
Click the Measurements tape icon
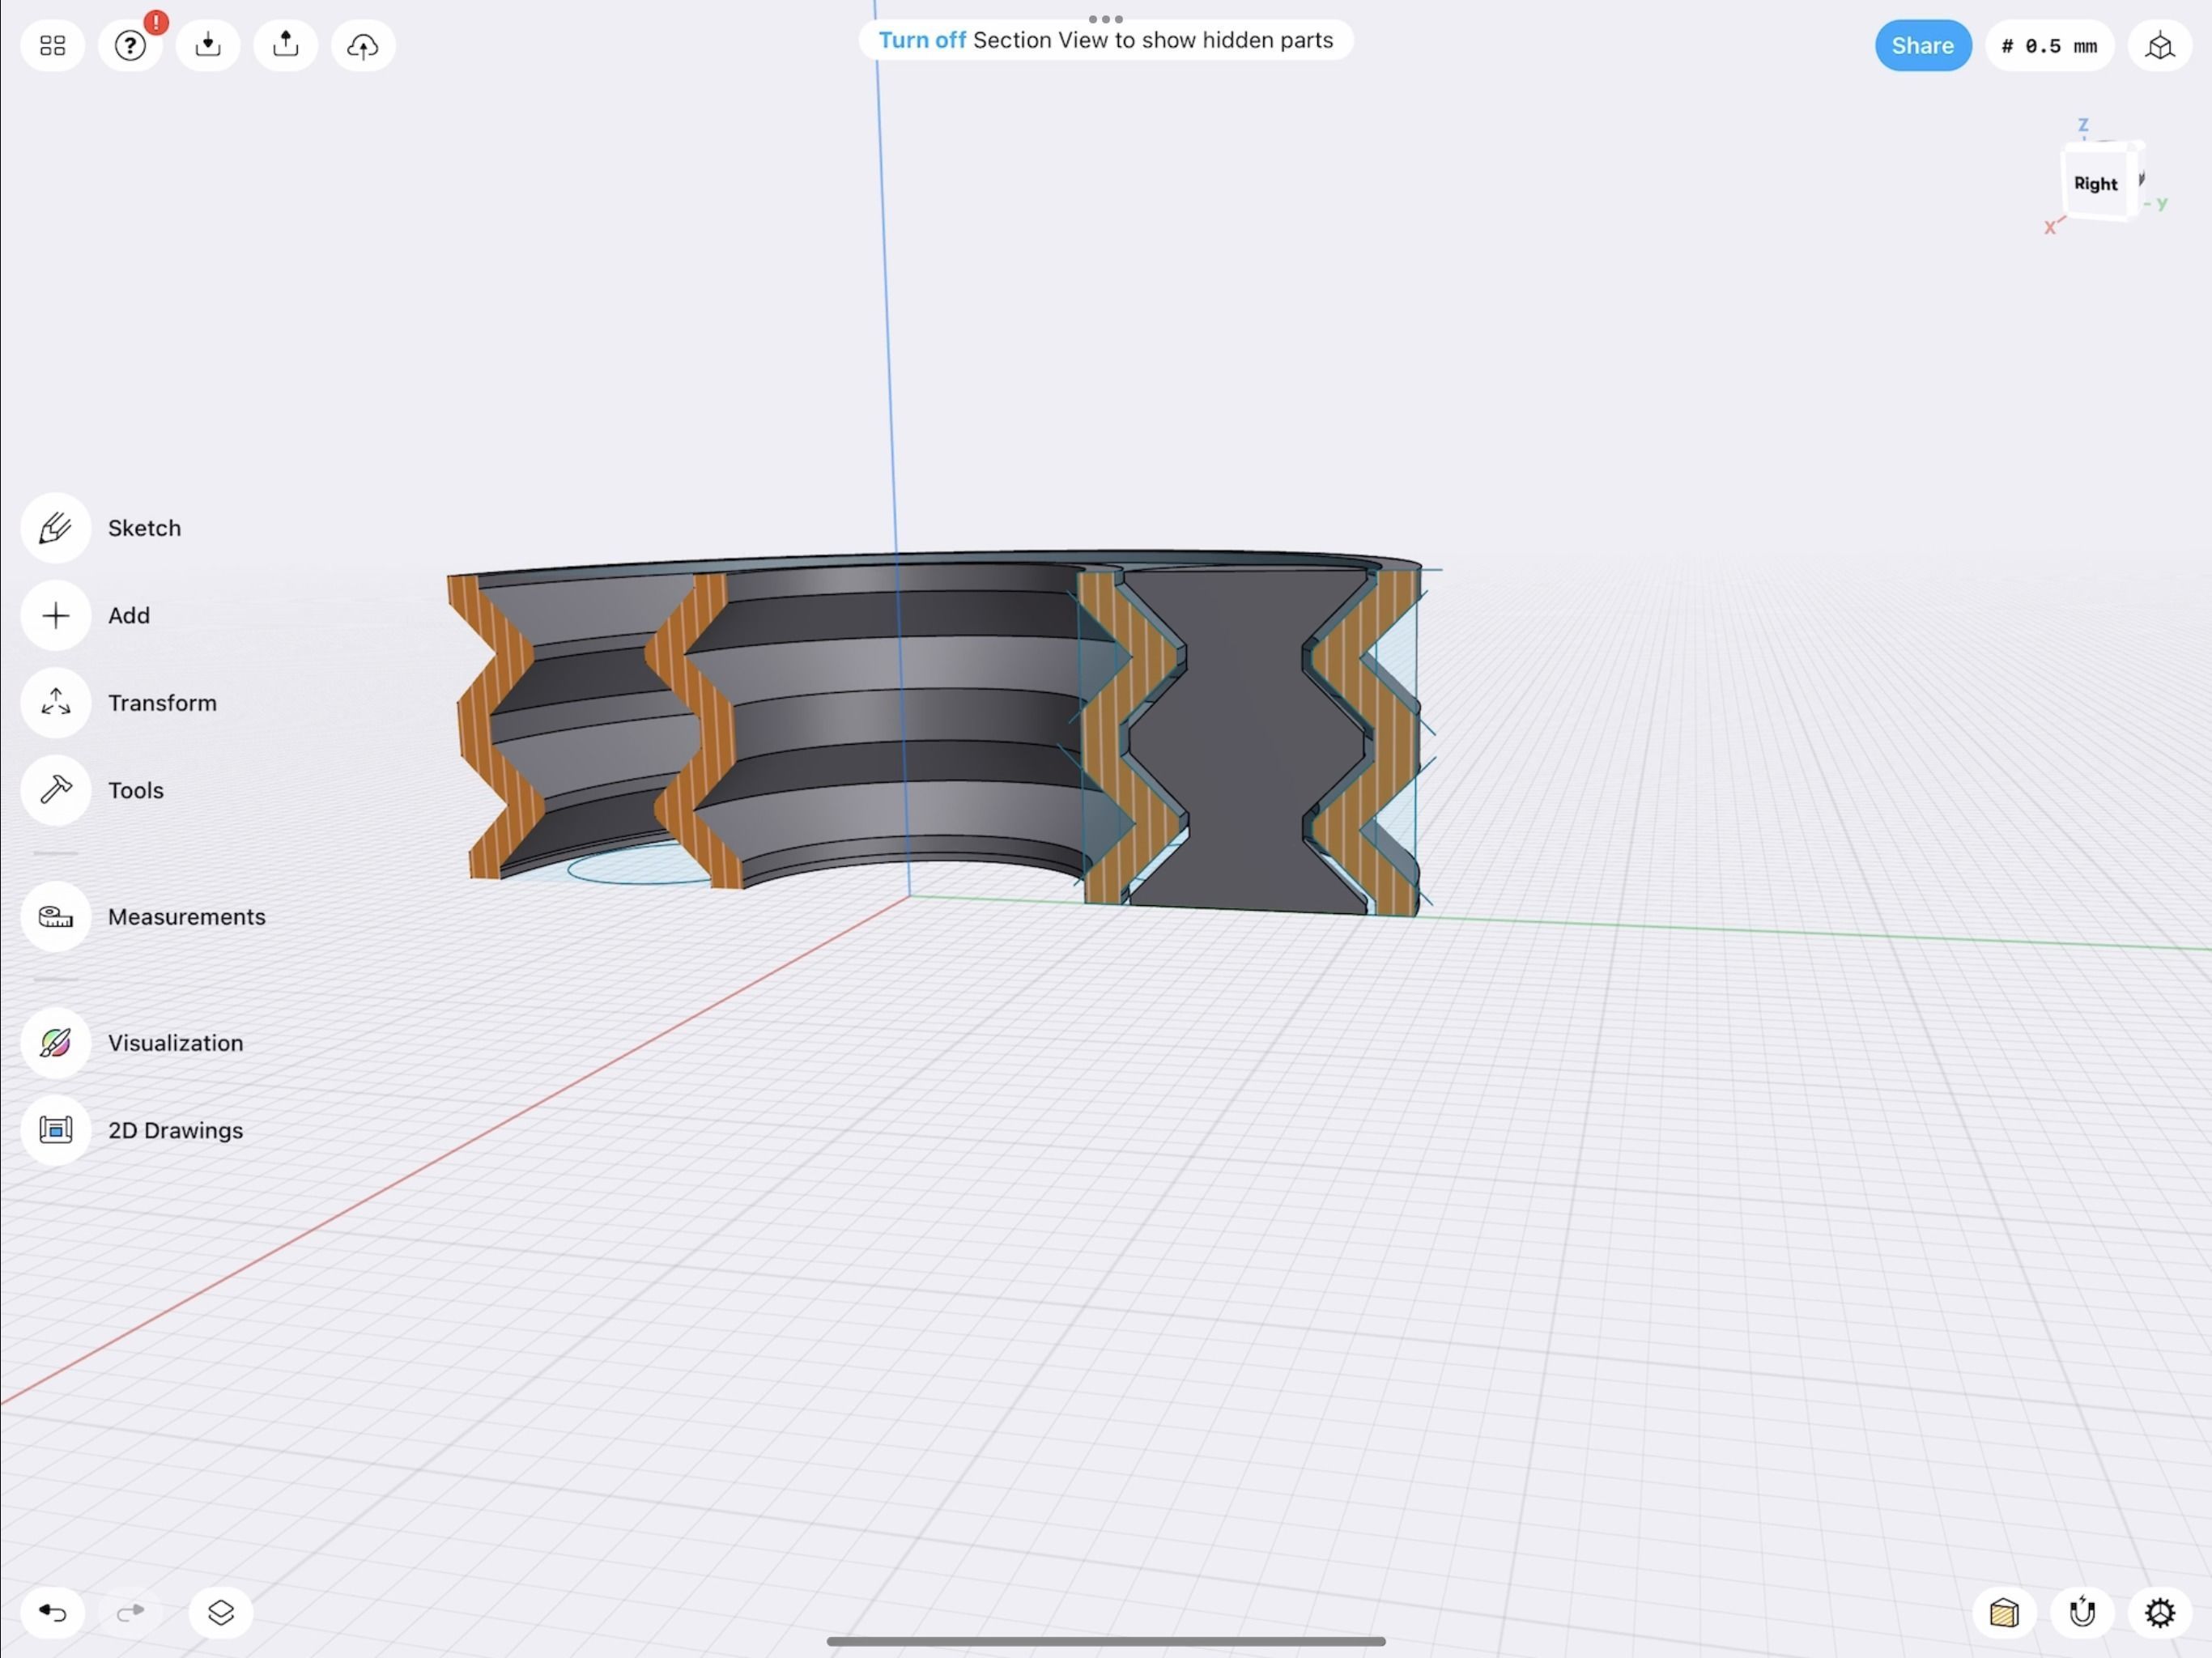(56, 916)
